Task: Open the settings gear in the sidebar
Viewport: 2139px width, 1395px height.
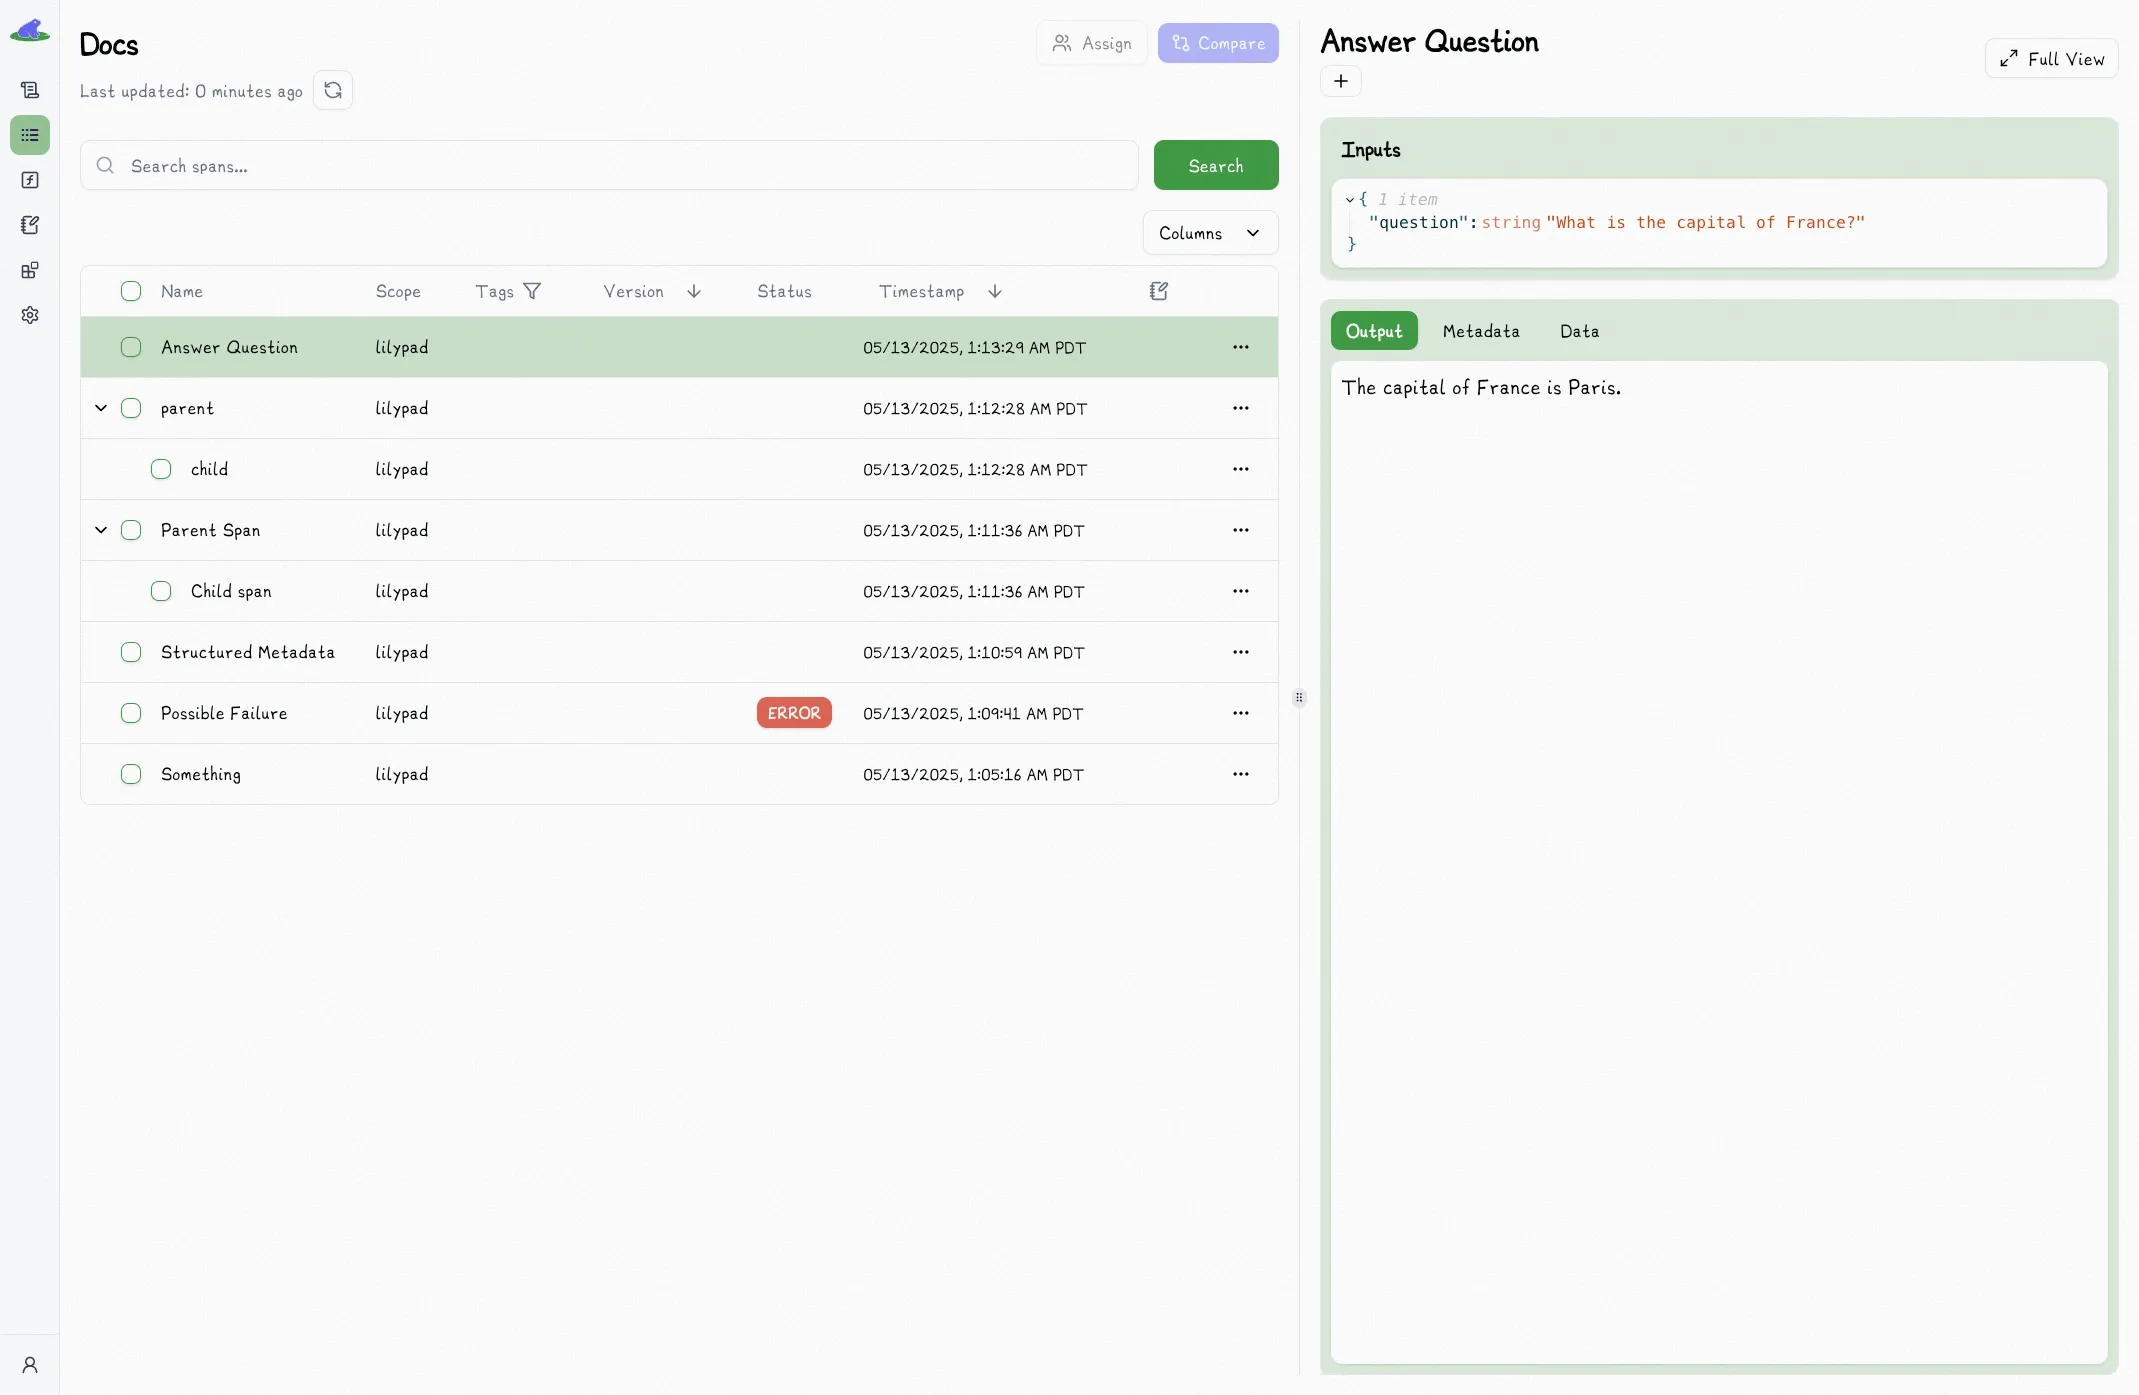Action: tap(30, 315)
